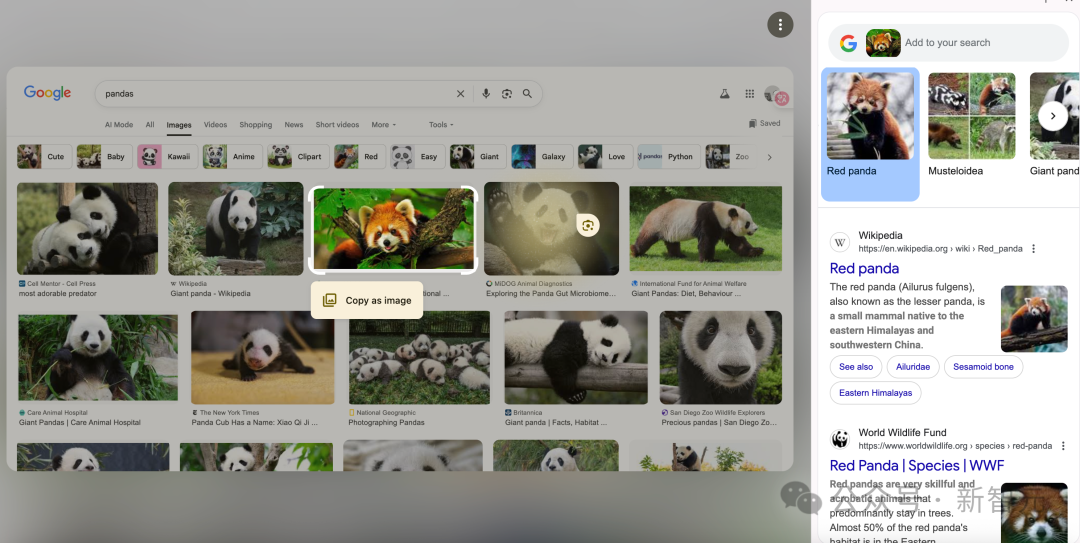
Task: Select the Musteloidea related image card
Action: (x=971, y=125)
